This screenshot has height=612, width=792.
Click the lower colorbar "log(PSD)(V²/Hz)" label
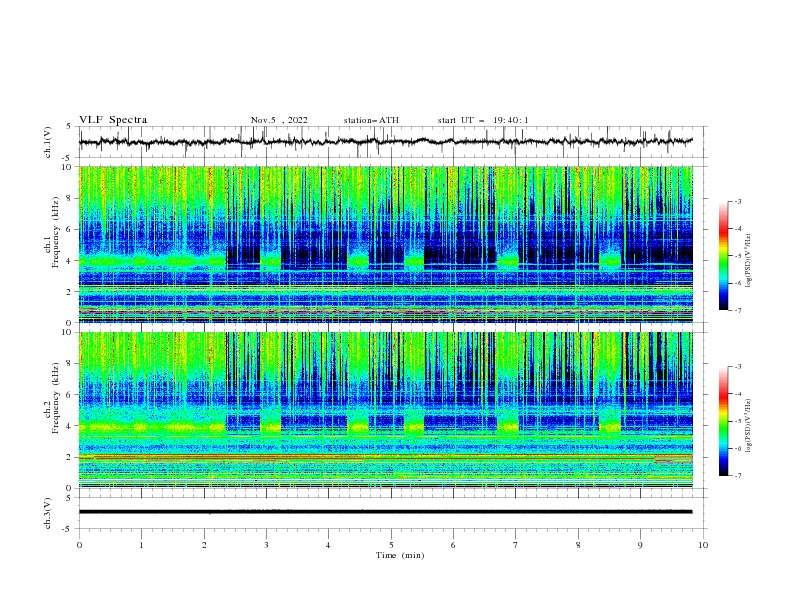pos(748,426)
